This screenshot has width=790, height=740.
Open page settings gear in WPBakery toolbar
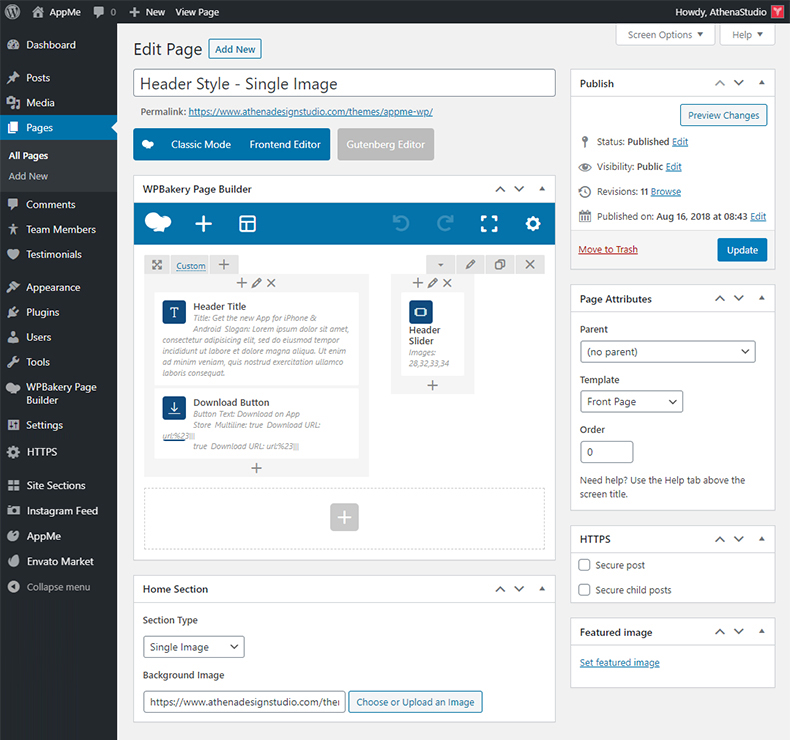pos(533,224)
